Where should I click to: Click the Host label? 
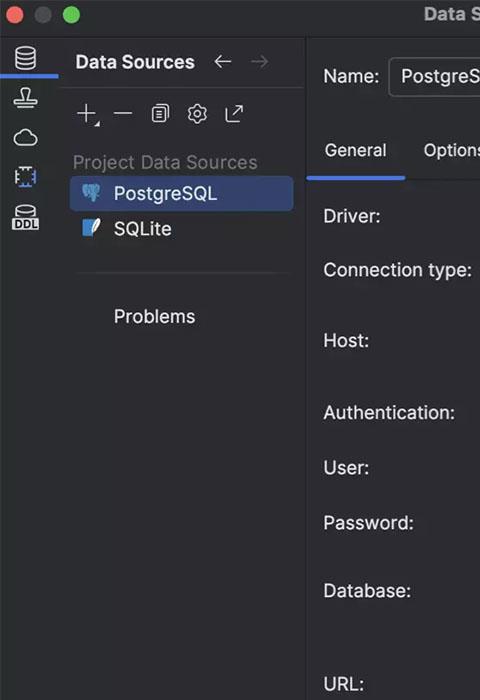(x=346, y=341)
